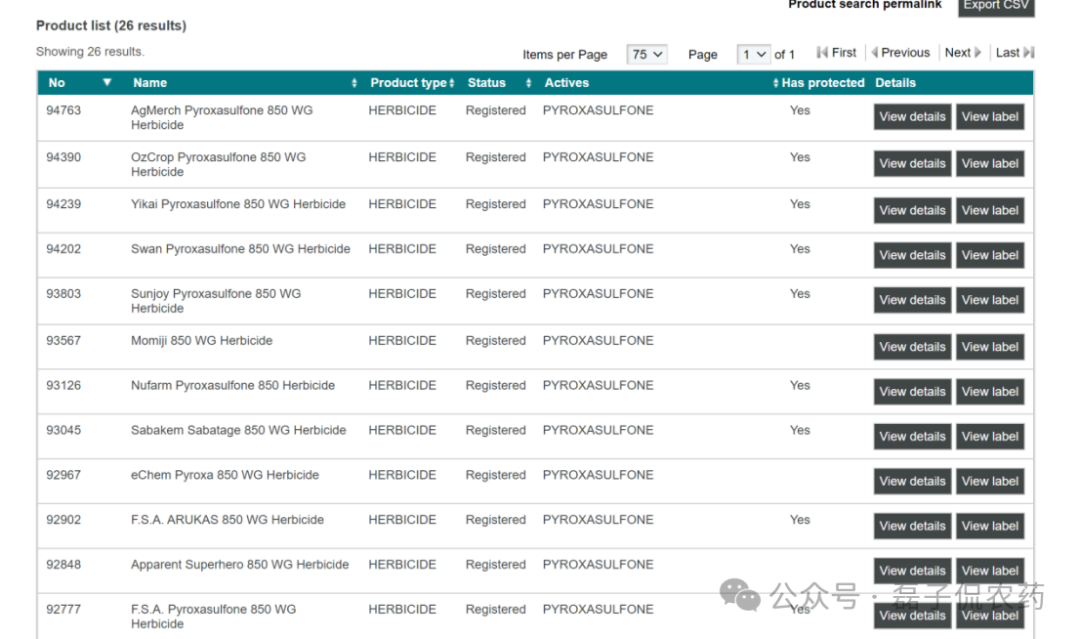Click the Actives column header
Image resolution: width=1080 pixels, height=639 pixels.
click(567, 83)
